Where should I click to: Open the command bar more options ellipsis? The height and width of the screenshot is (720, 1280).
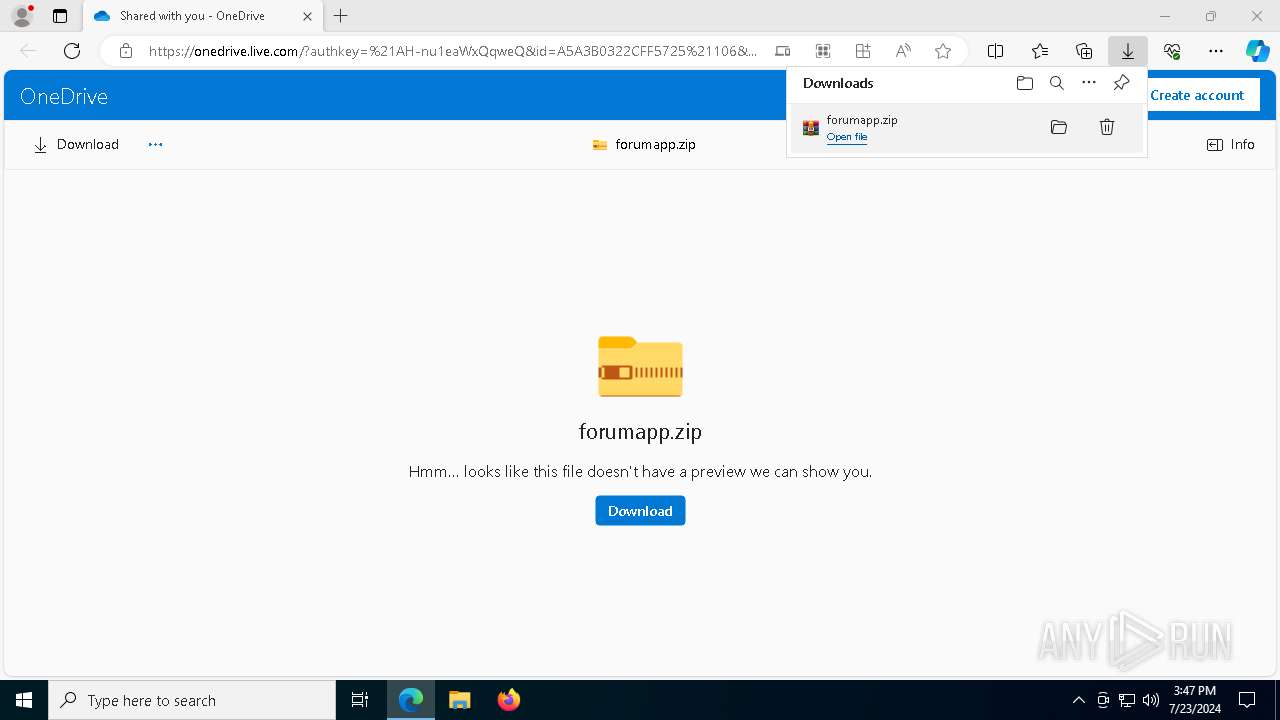(x=155, y=144)
